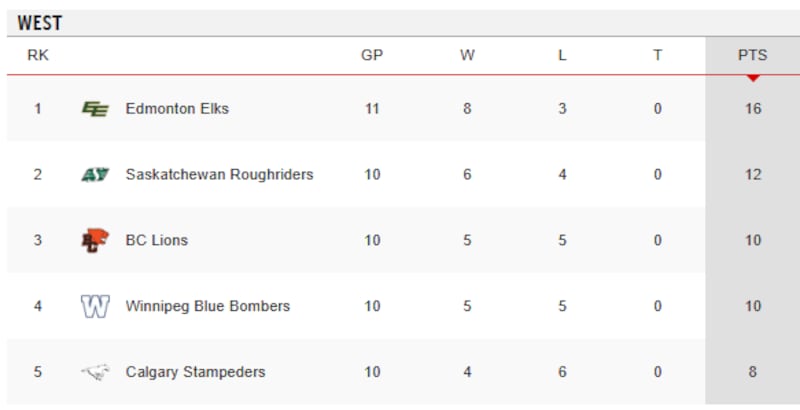This screenshot has width=800, height=410.
Task: Open the Calgary Stampeders team link
Action: click(195, 372)
